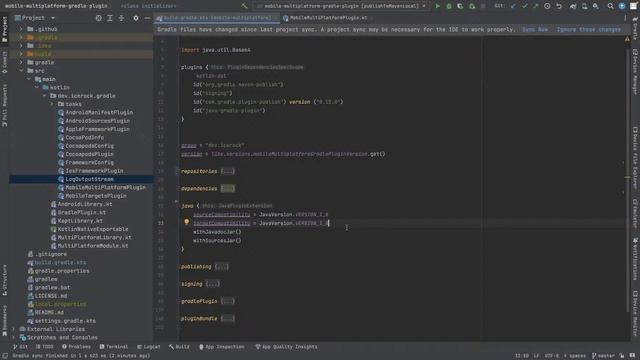This screenshot has width=640, height=360.
Task: Click the hammer Make Project icon
Action: pos(244,6)
